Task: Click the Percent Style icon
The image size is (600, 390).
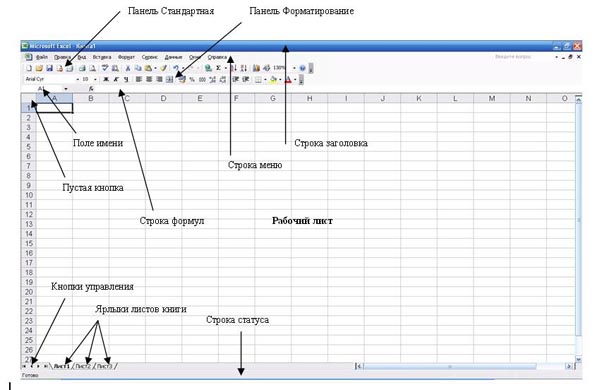Action: 192,79
